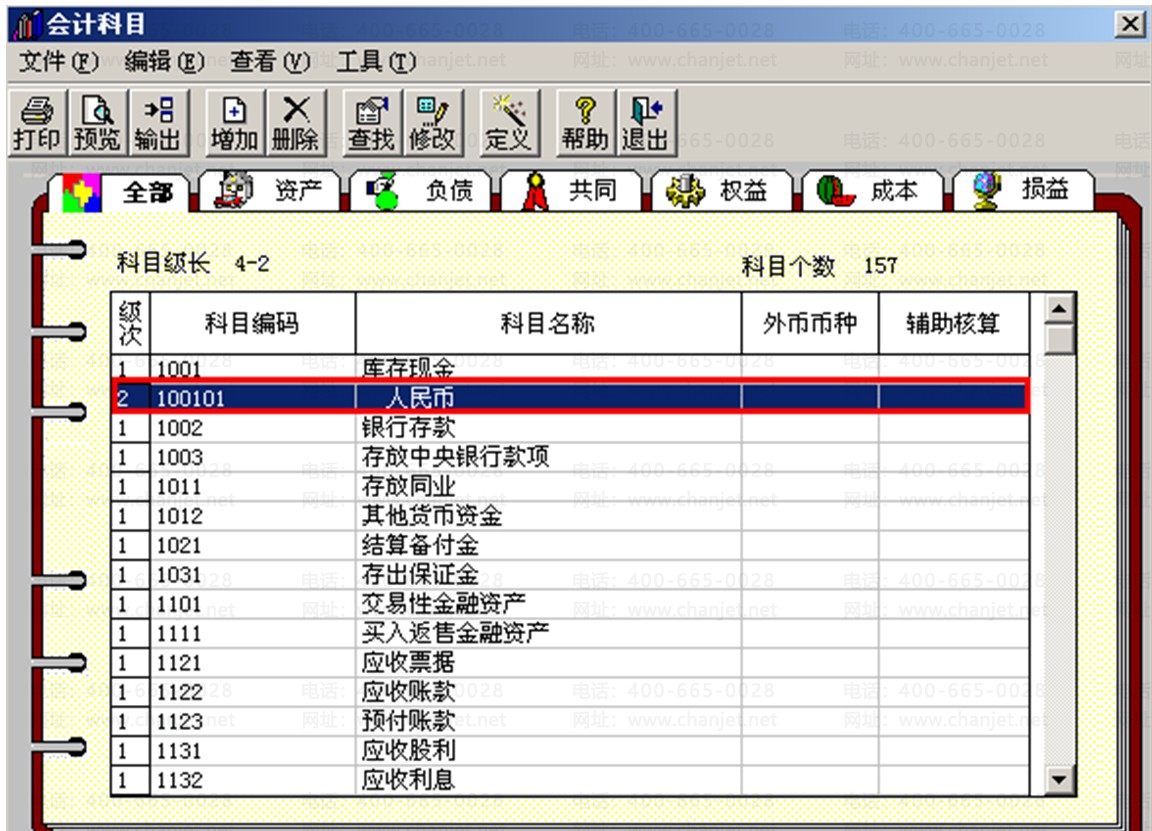Switch to the 全部 tab
The width and height of the screenshot is (1152, 831).
tap(121, 193)
